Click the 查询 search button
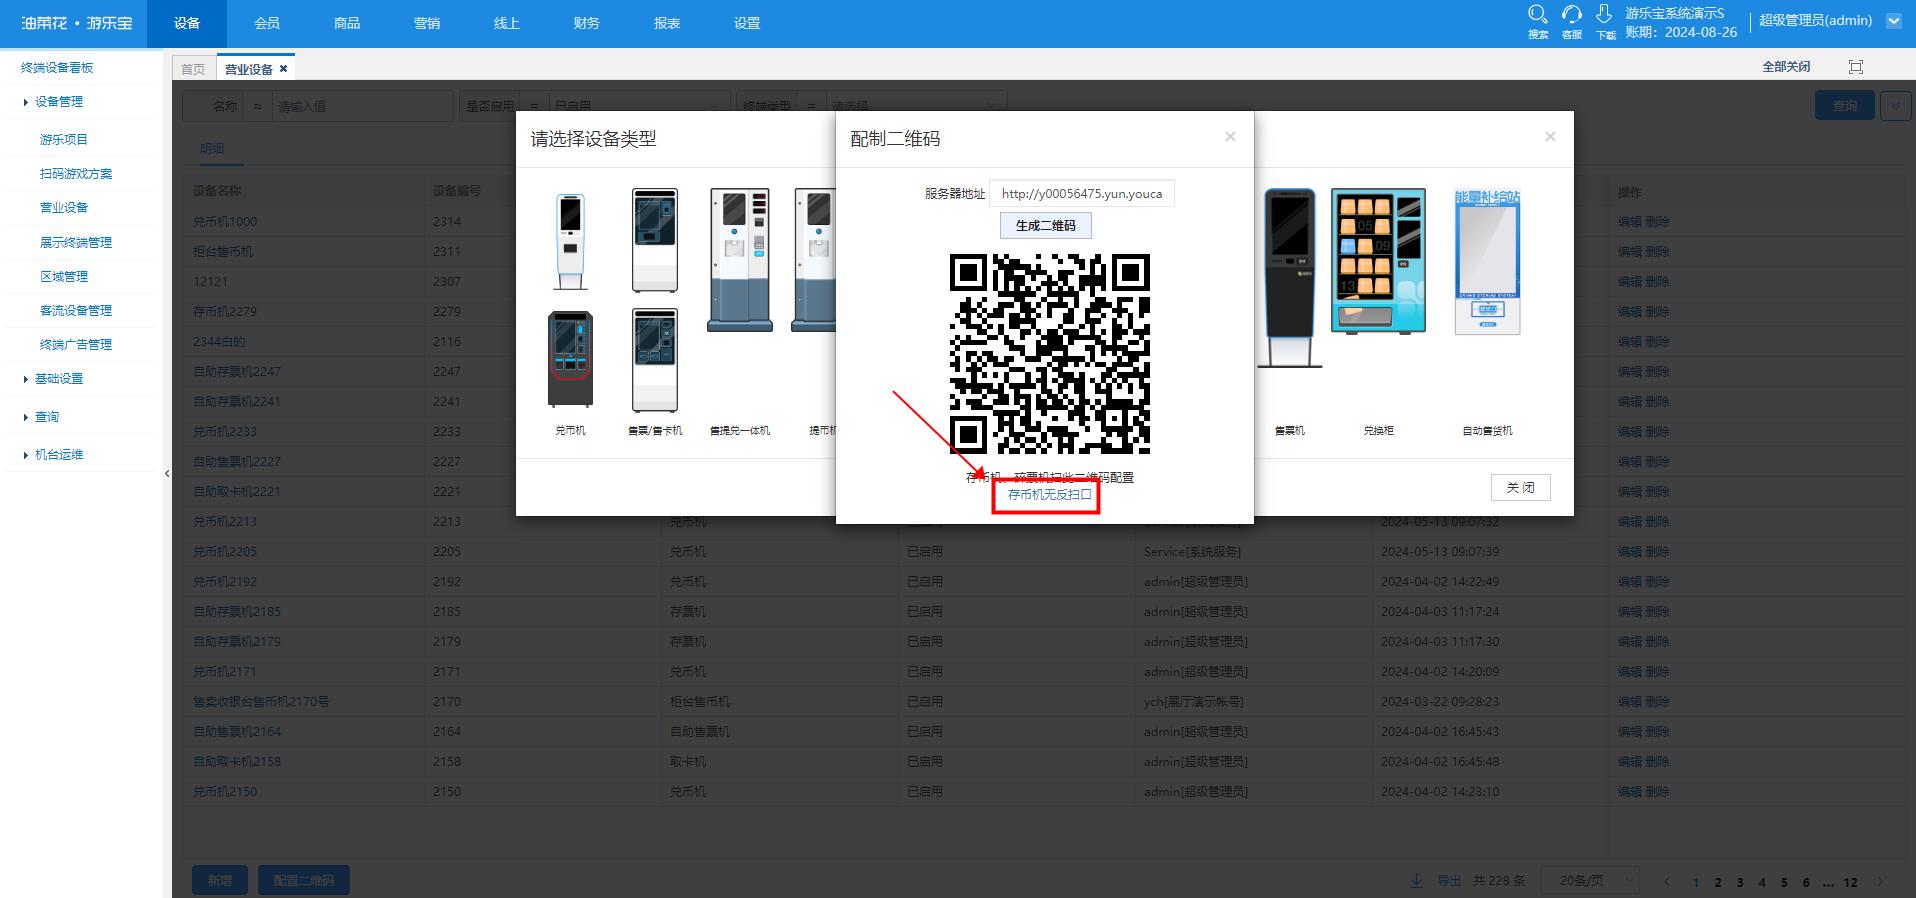The image size is (1916, 898). (x=1845, y=106)
